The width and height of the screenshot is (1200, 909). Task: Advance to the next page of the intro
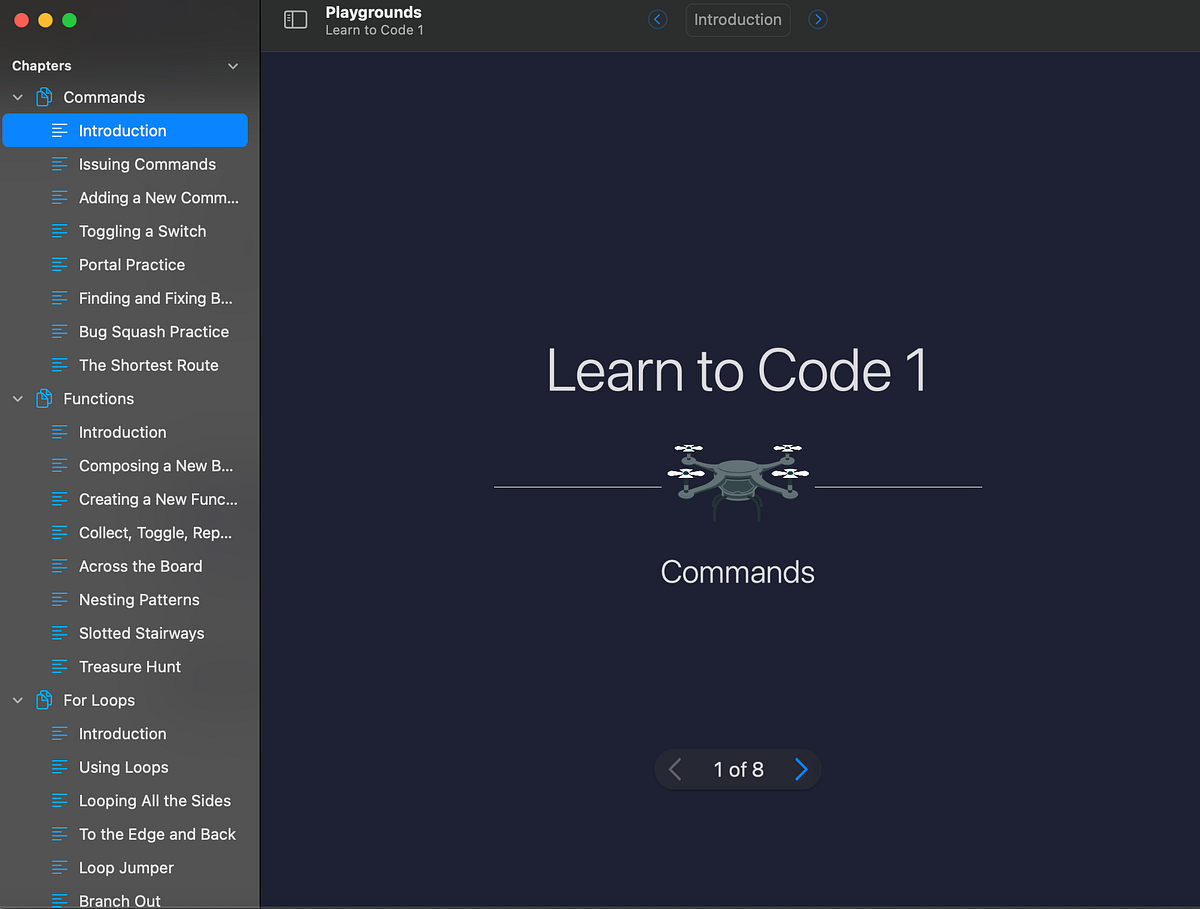pos(800,769)
